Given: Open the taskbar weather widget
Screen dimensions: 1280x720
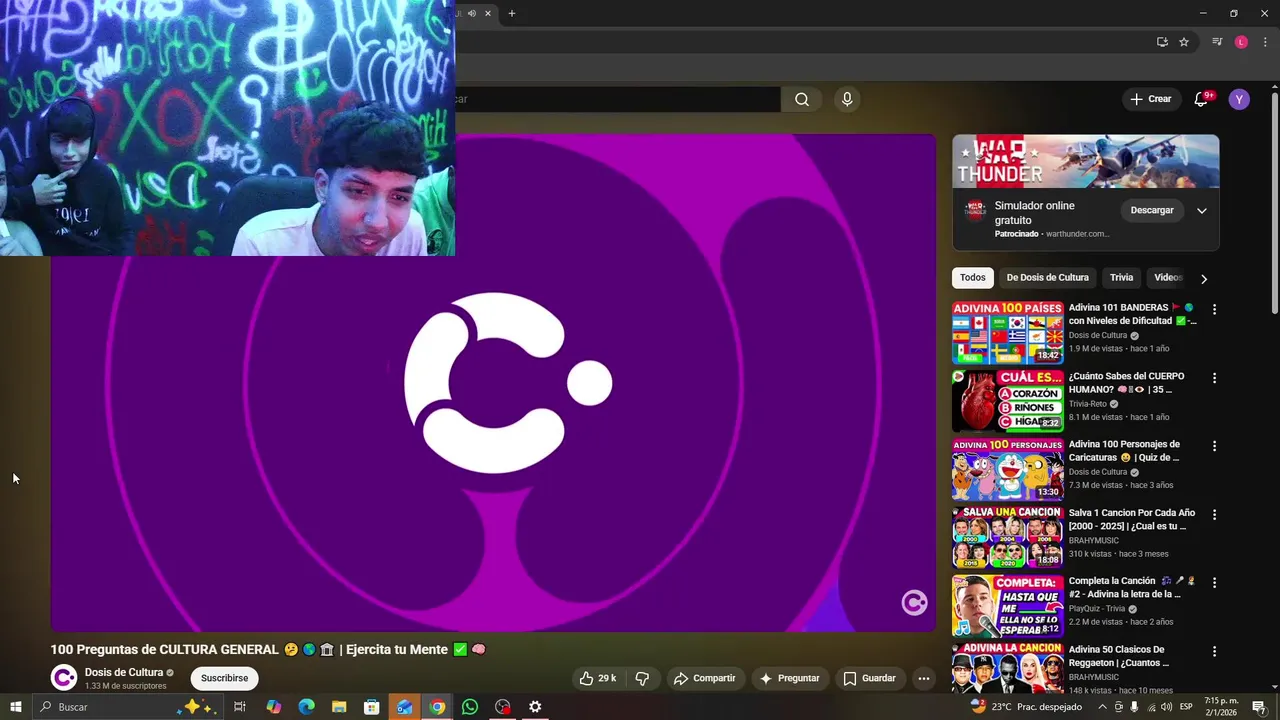Looking at the screenshot, I should [x=1027, y=707].
